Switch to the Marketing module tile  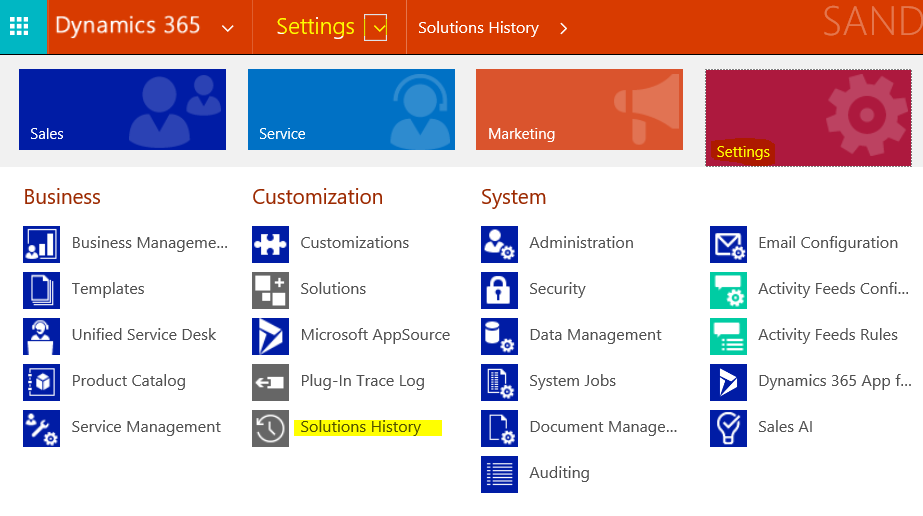[579, 109]
